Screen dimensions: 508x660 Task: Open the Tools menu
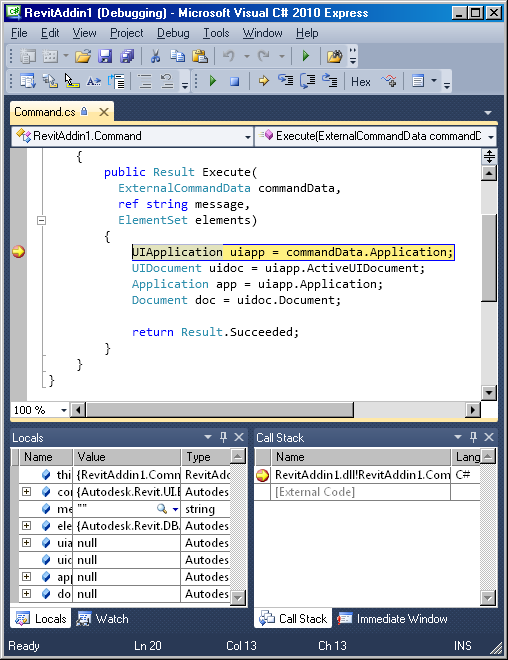coord(216,33)
